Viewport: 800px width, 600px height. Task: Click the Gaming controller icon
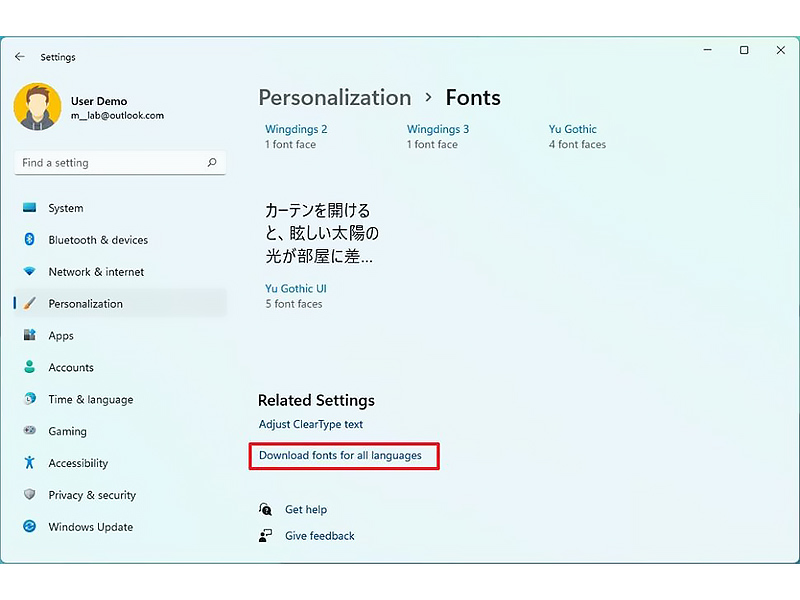click(x=30, y=430)
